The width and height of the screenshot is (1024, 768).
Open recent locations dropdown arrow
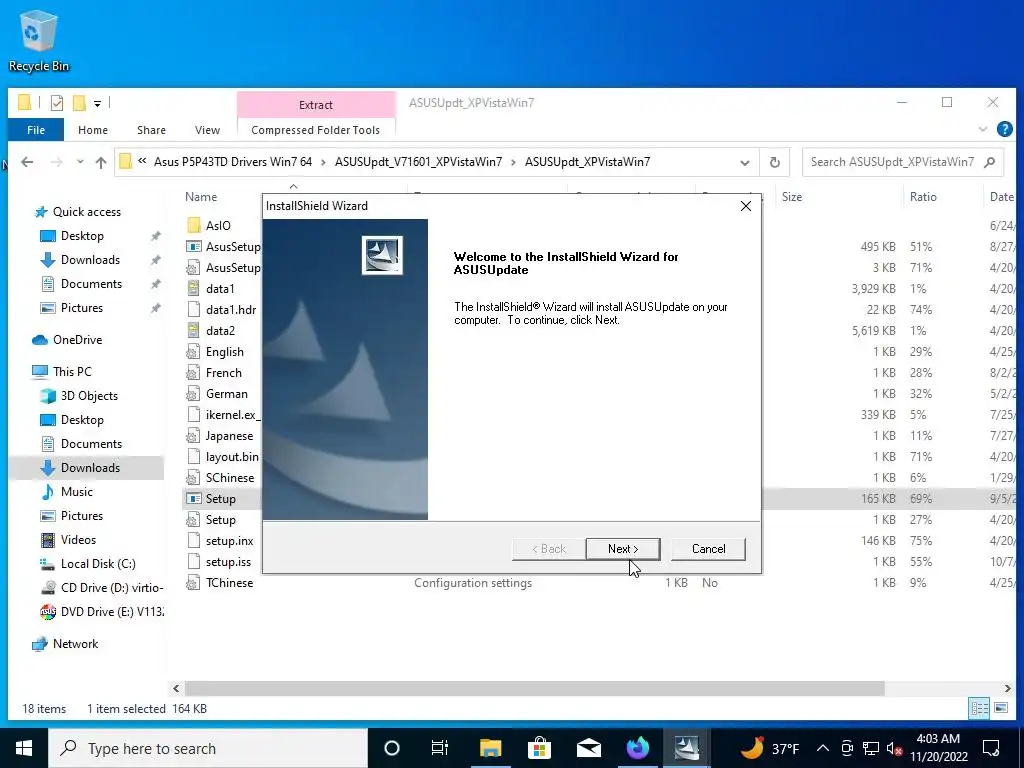[80, 162]
